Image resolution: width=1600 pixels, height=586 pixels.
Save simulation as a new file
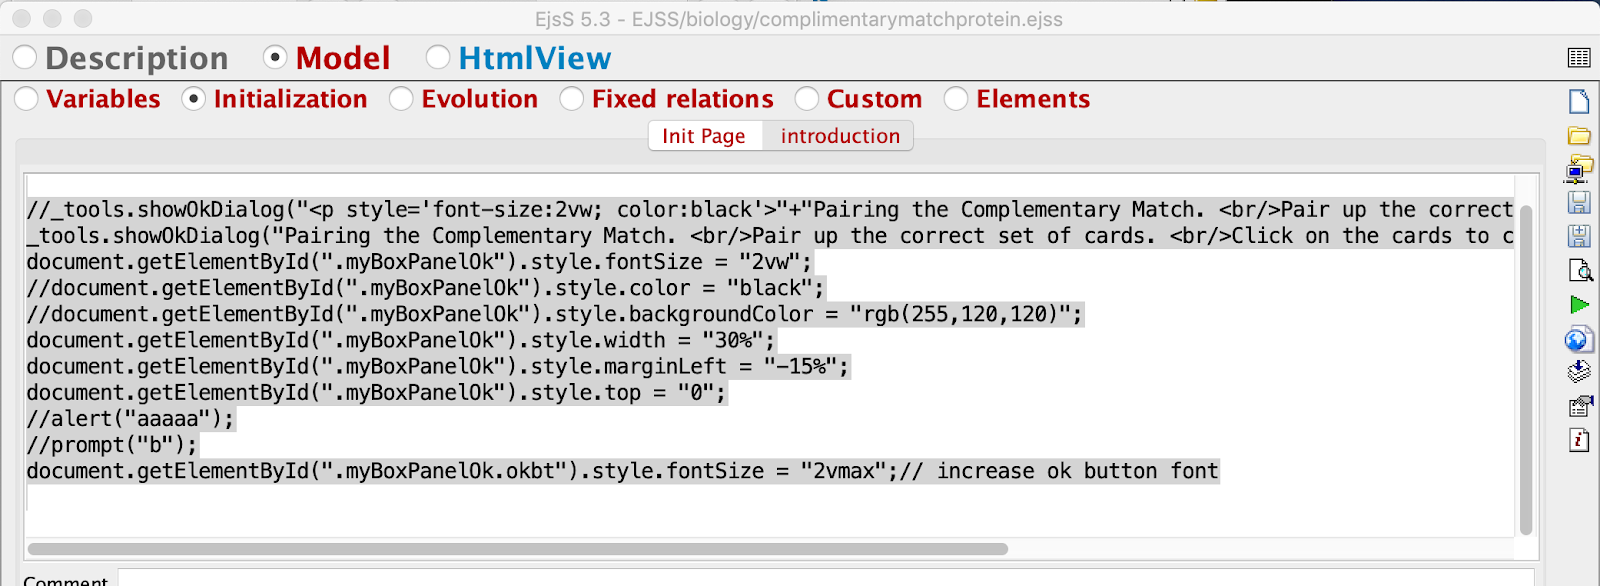[x=1579, y=236]
